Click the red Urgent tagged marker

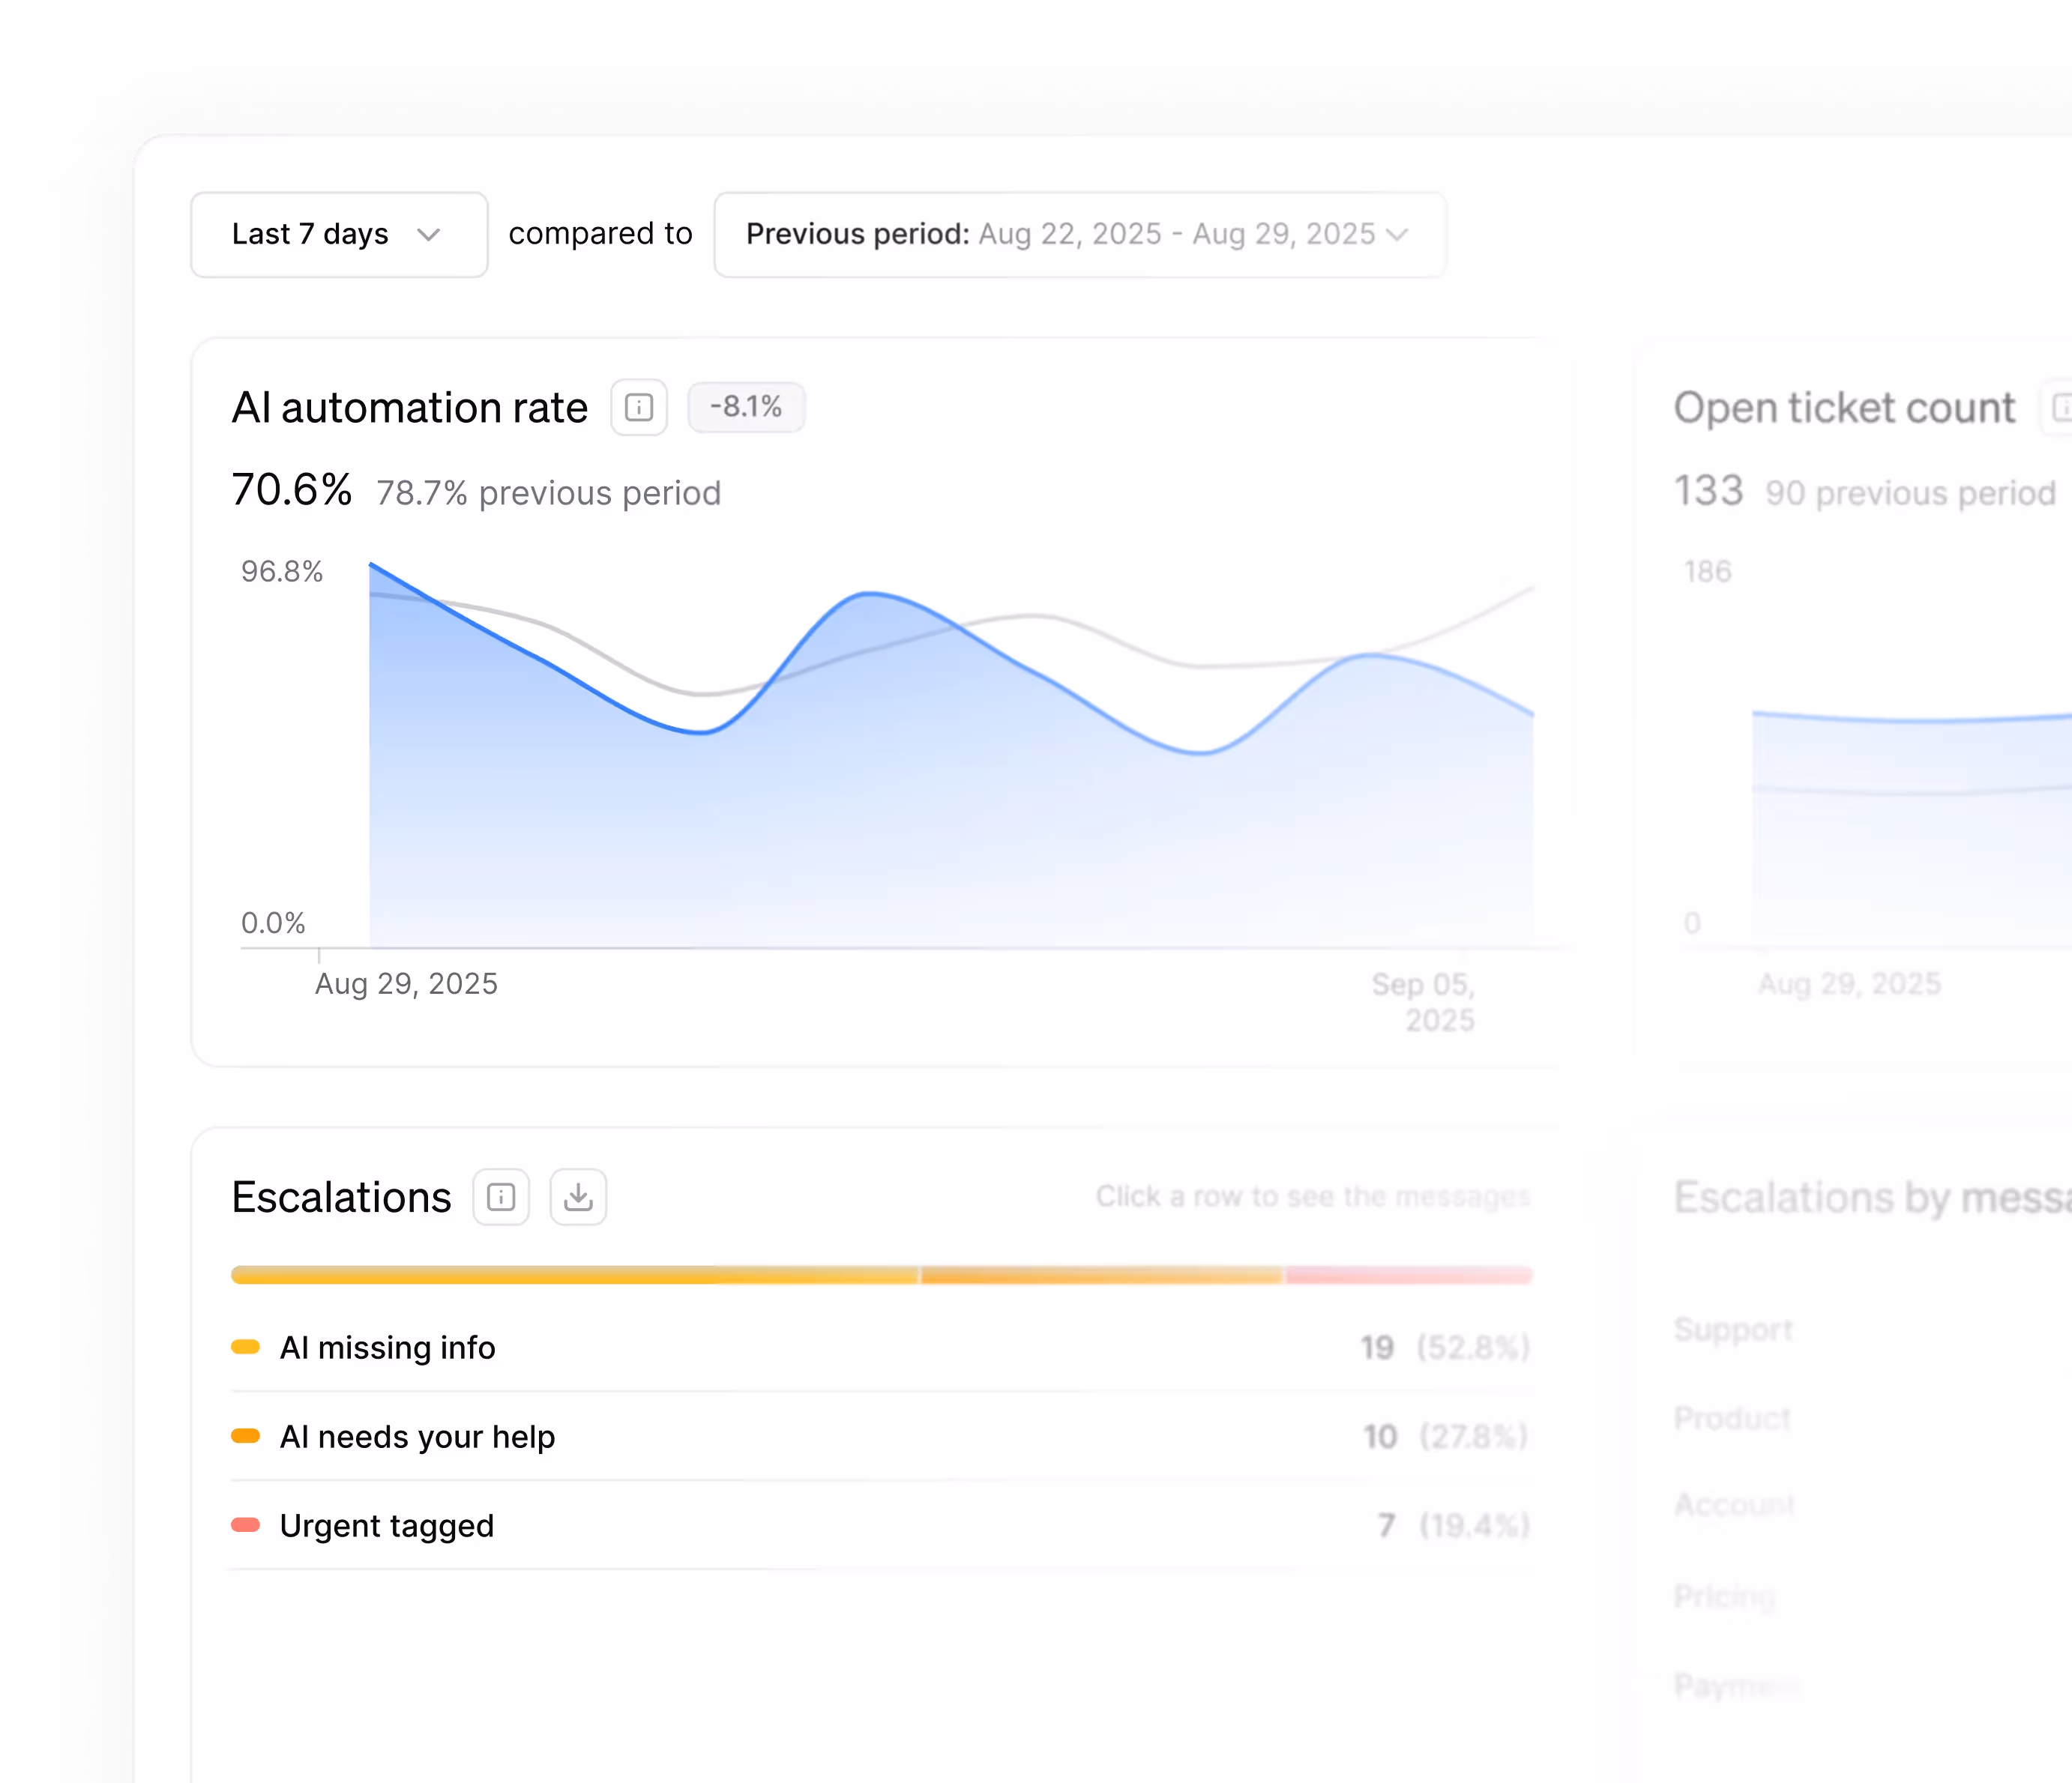tap(245, 1525)
